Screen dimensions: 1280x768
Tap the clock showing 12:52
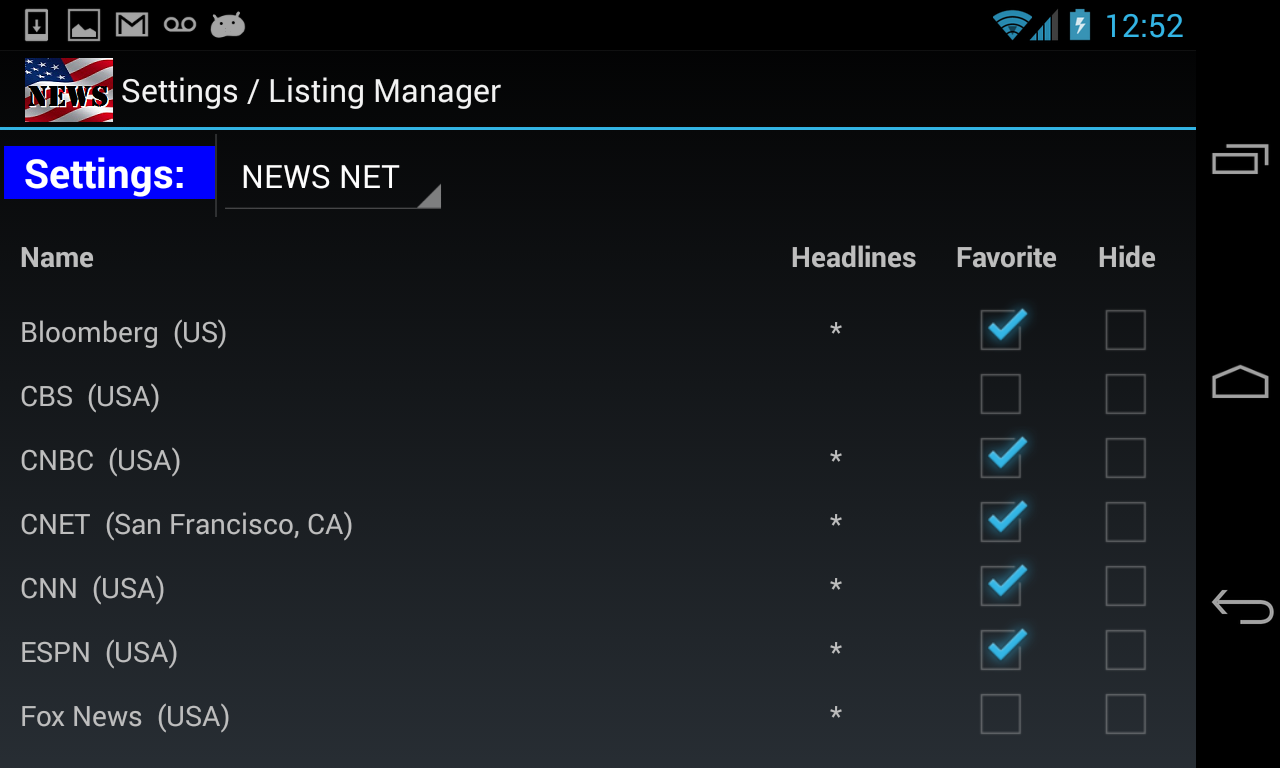[1143, 26]
